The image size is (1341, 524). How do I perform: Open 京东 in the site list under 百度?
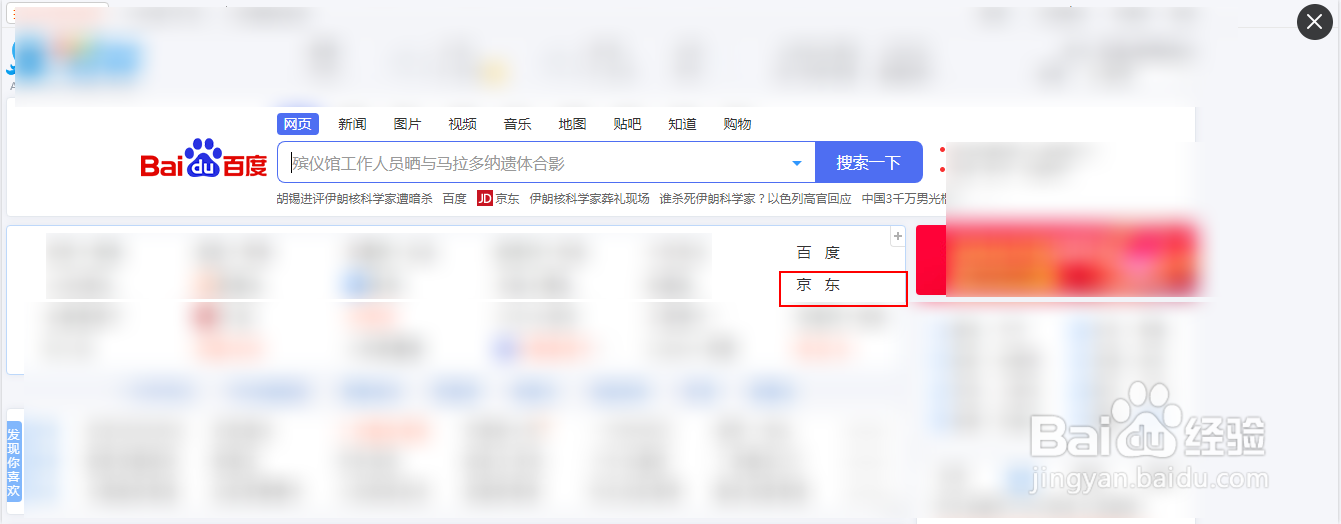point(818,285)
